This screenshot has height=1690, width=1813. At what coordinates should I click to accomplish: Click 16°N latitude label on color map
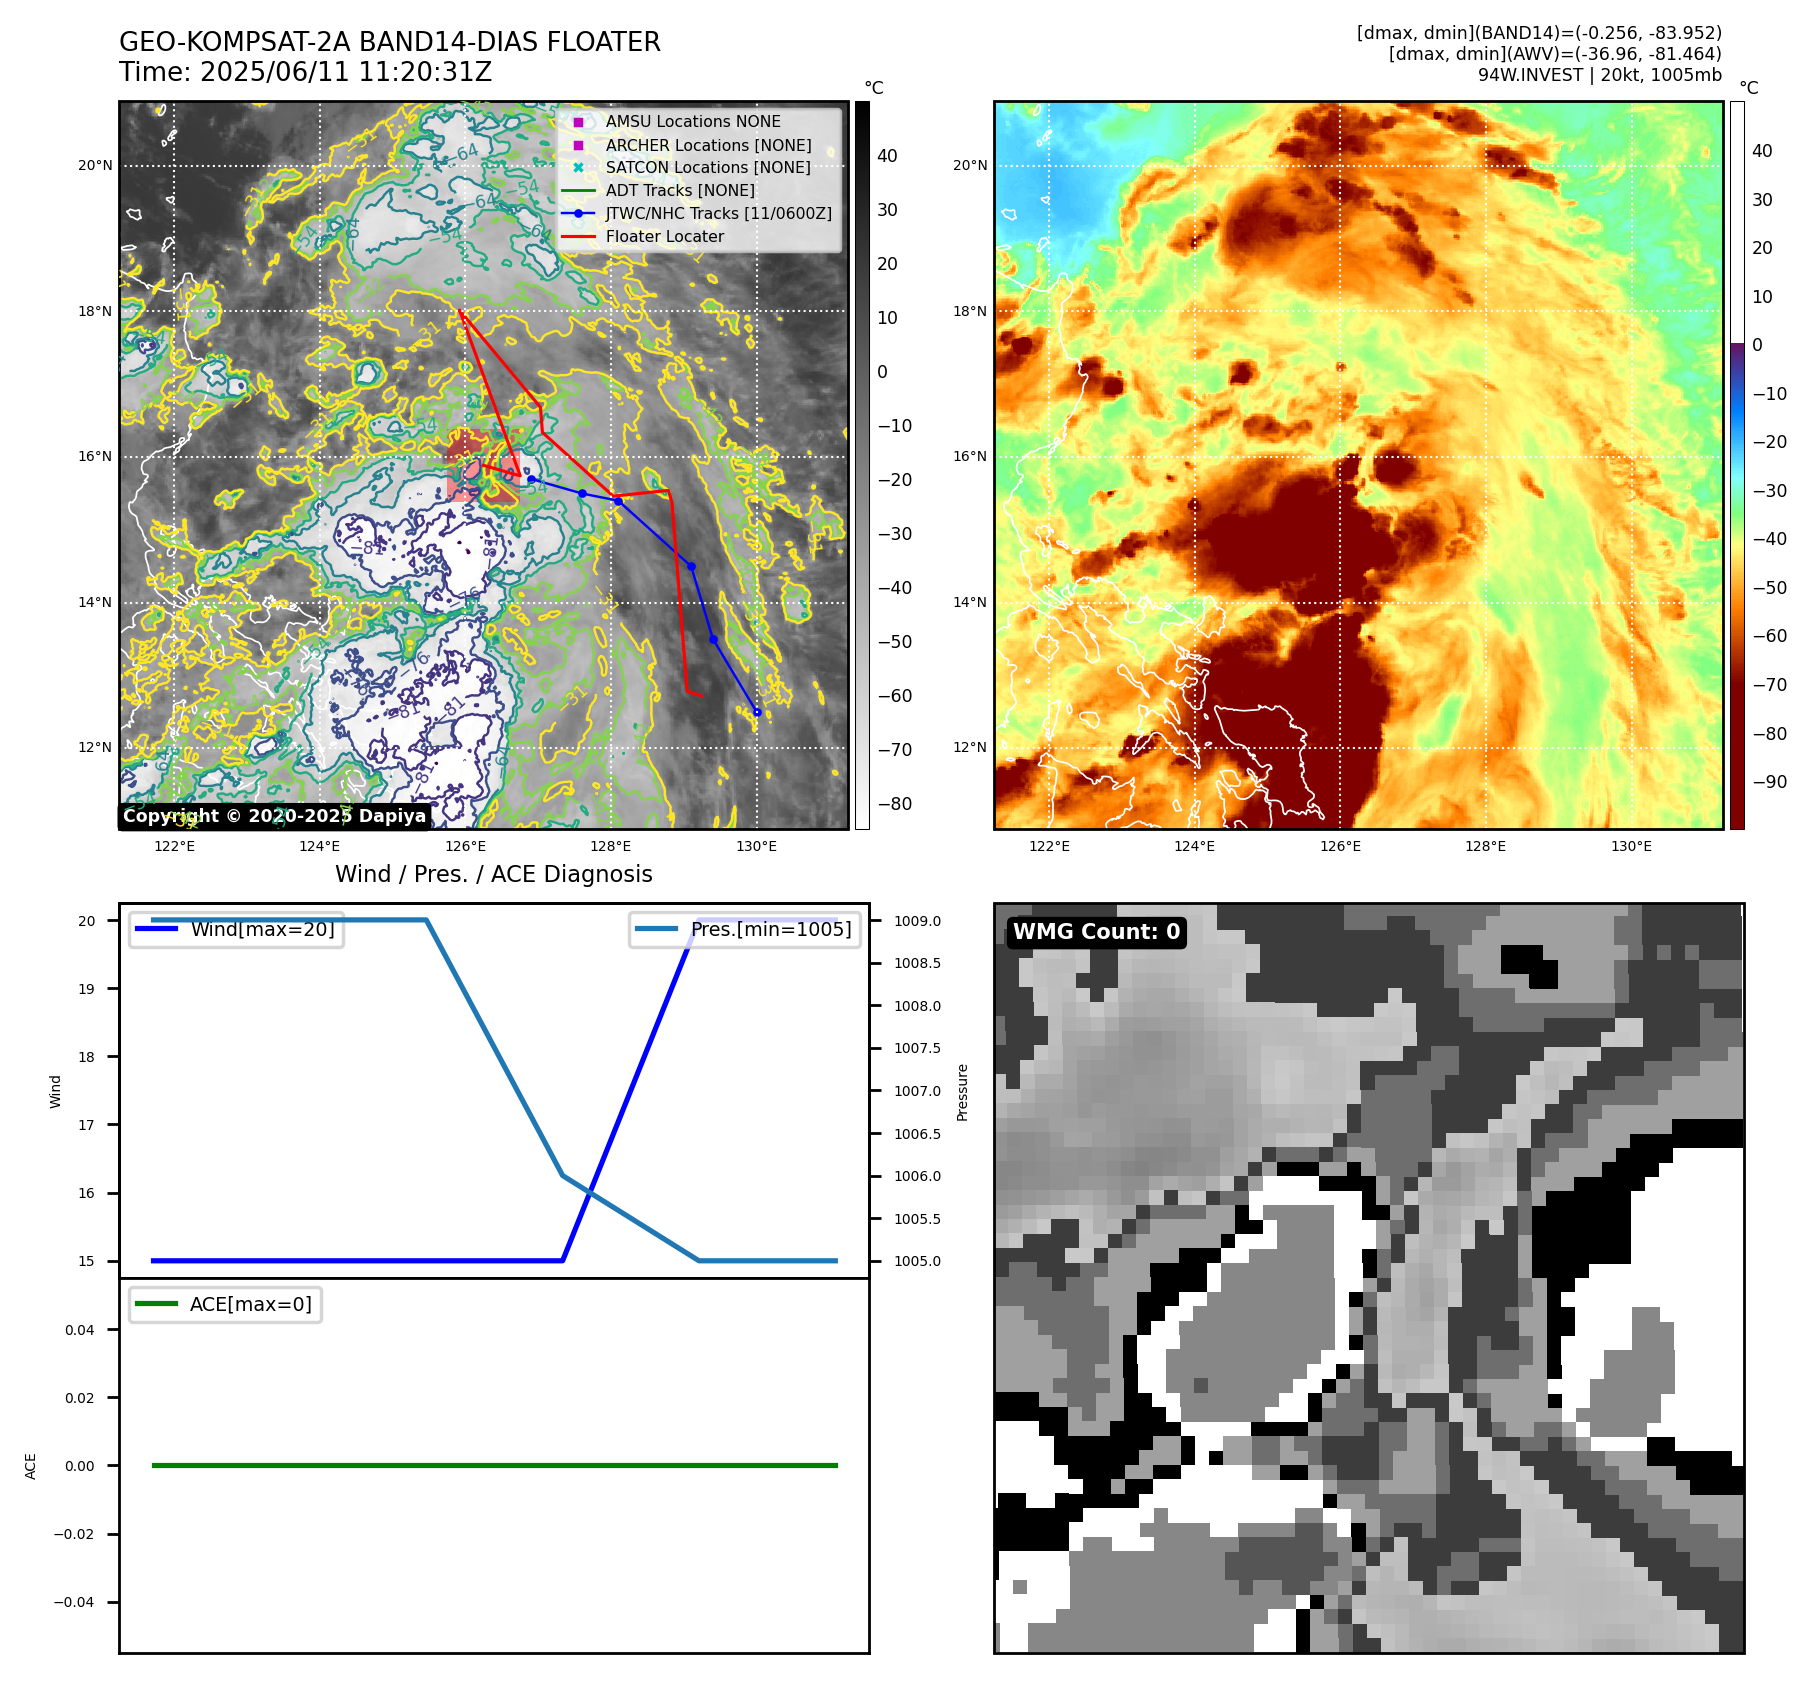pyautogui.click(x=970, y=457)
